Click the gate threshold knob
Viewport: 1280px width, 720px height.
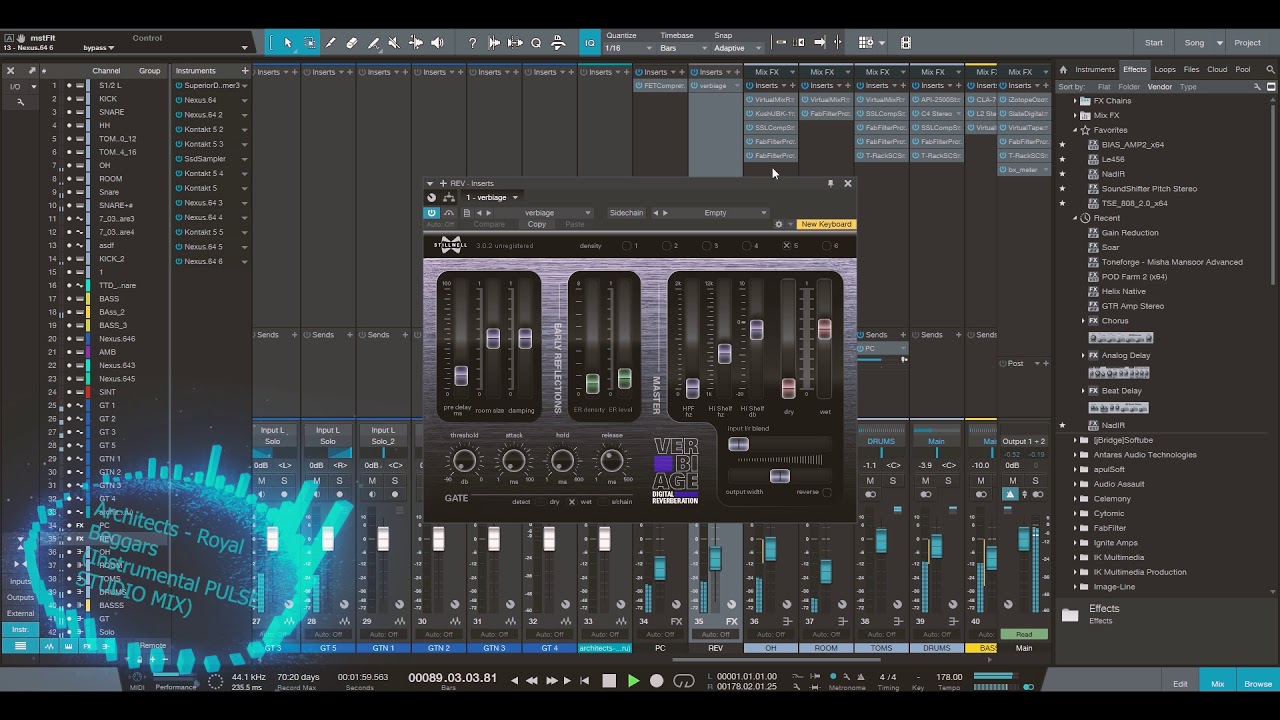464,461
